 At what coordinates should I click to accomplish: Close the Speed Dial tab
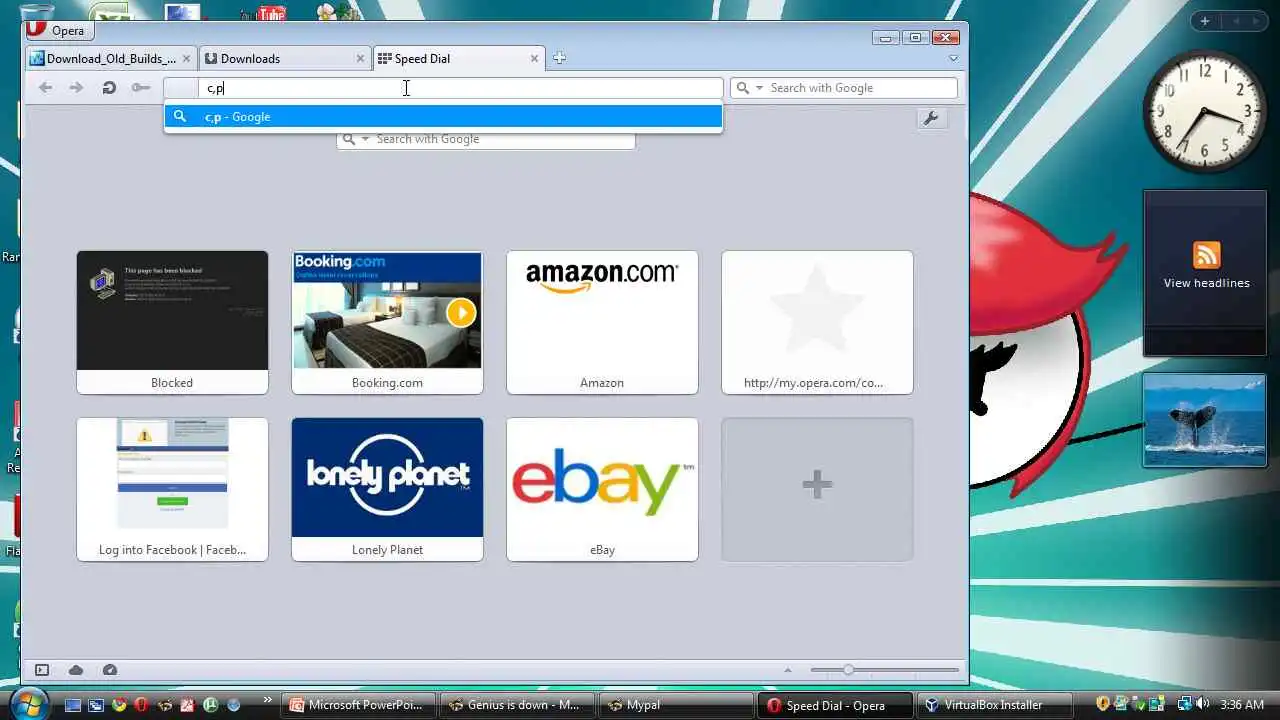(x=534, y=59)
